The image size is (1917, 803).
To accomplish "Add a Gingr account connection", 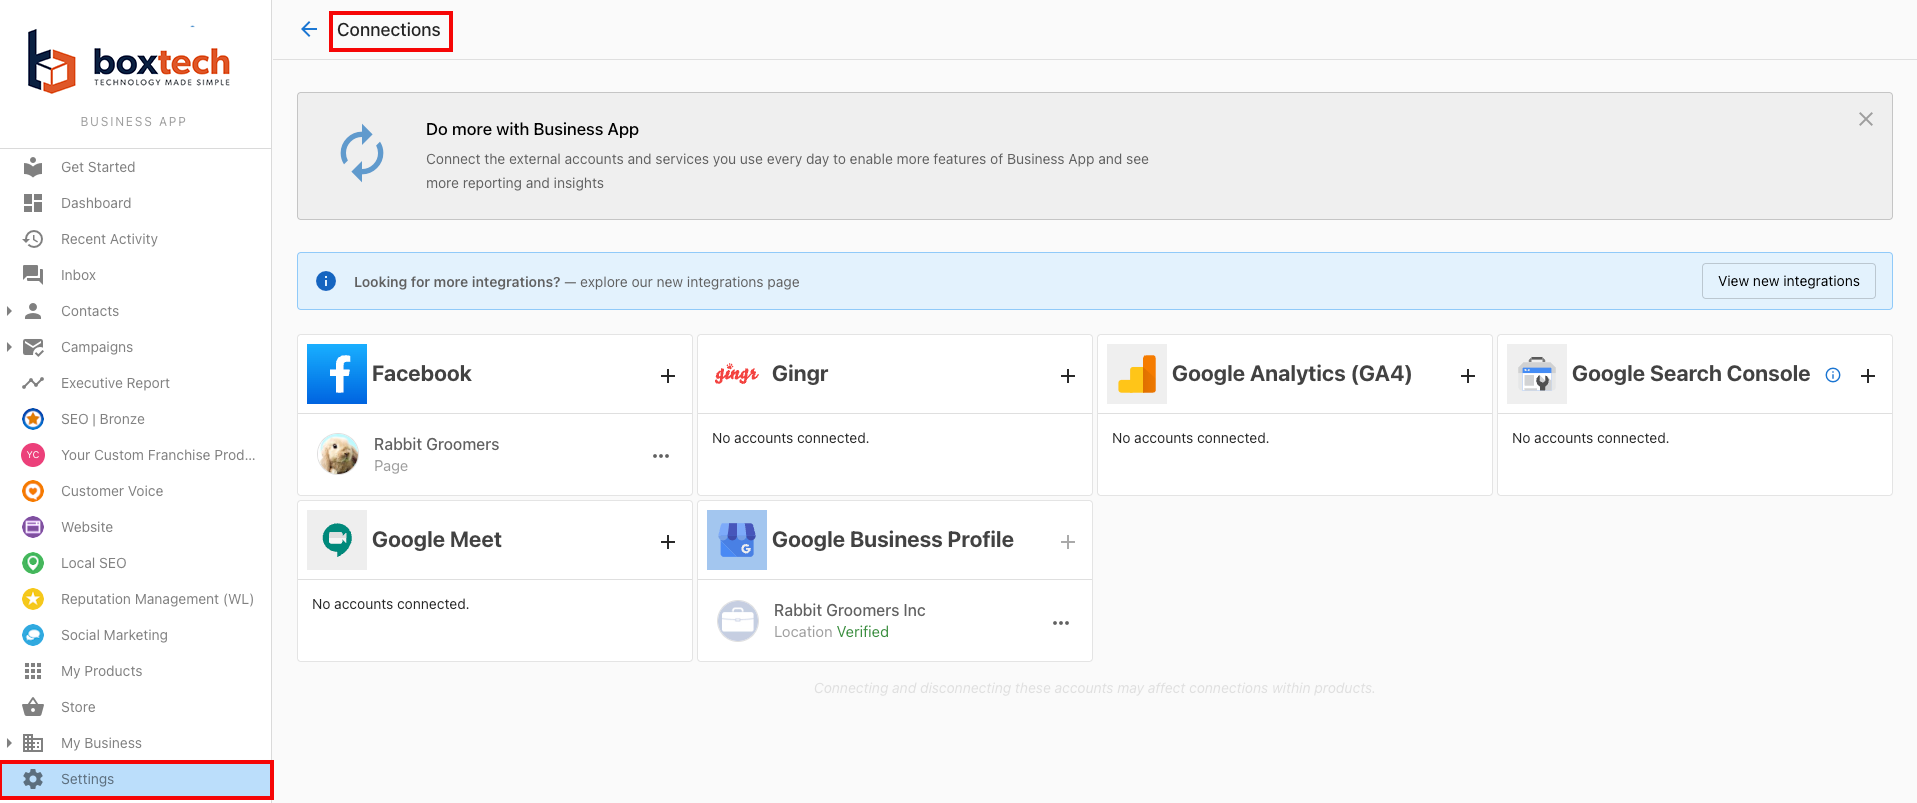I will (1068, 376).
